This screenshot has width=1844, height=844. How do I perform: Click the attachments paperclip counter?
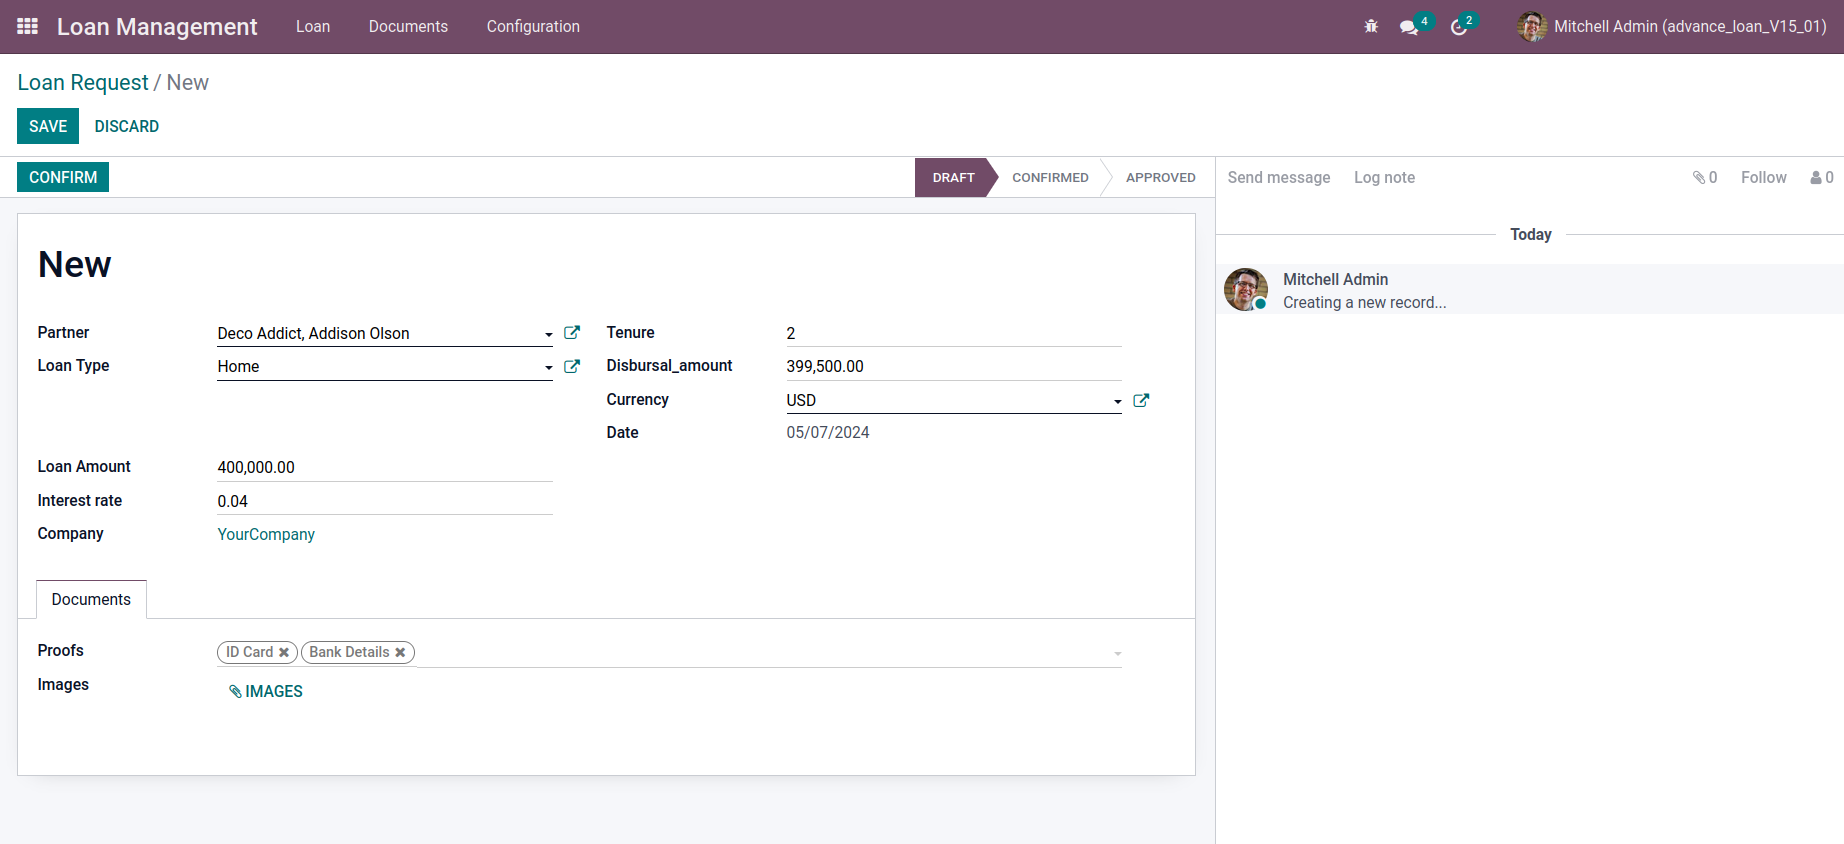pyautogui.click(x=1704, y=177)
